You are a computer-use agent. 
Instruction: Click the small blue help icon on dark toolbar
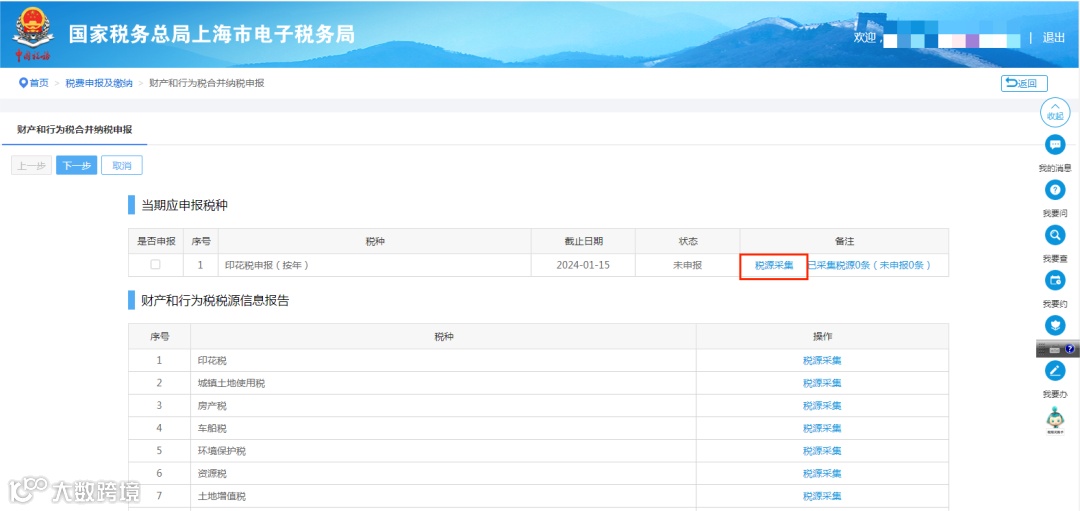click(1070, 349)
